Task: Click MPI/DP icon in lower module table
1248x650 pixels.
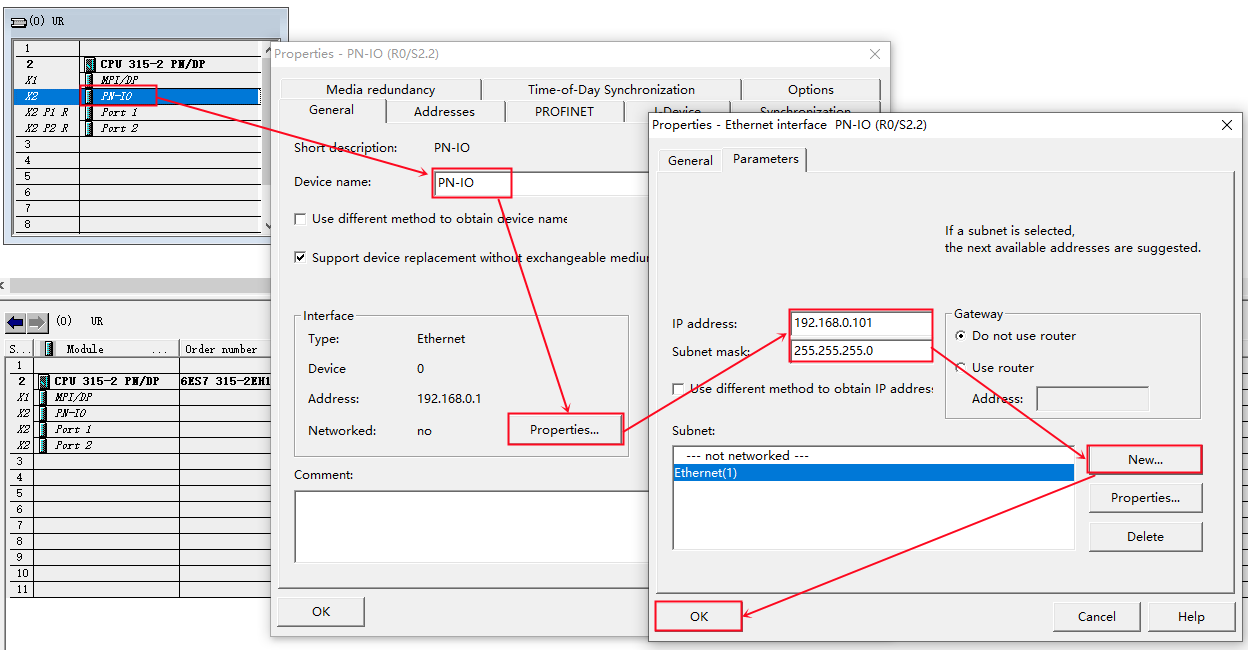Action: pos(43,397)
